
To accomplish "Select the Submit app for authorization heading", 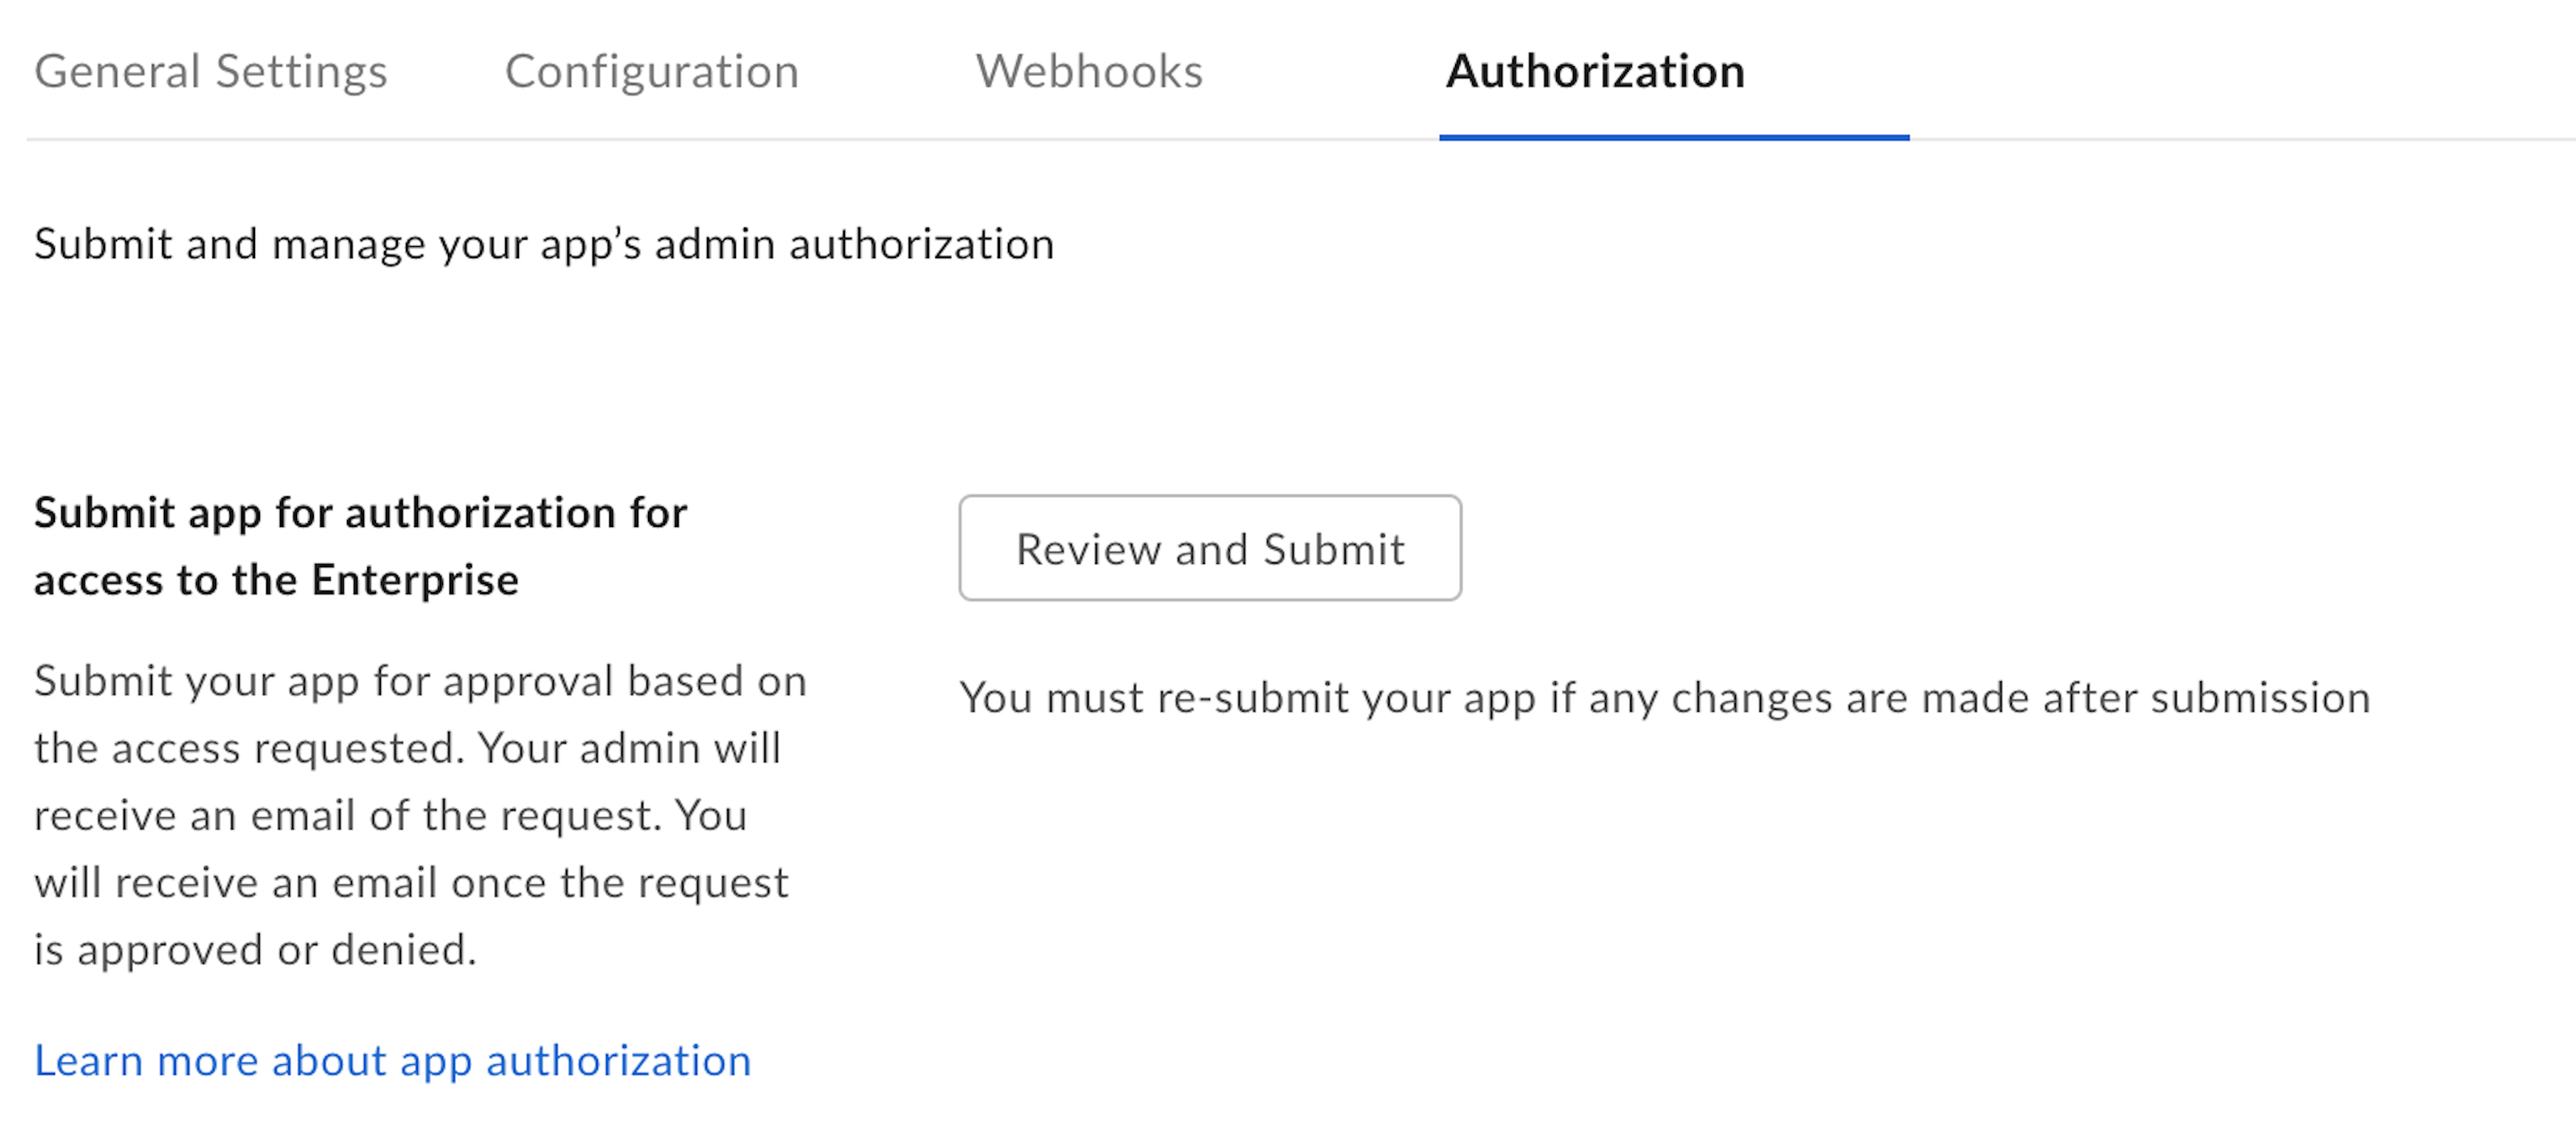I will click(360, 512).
